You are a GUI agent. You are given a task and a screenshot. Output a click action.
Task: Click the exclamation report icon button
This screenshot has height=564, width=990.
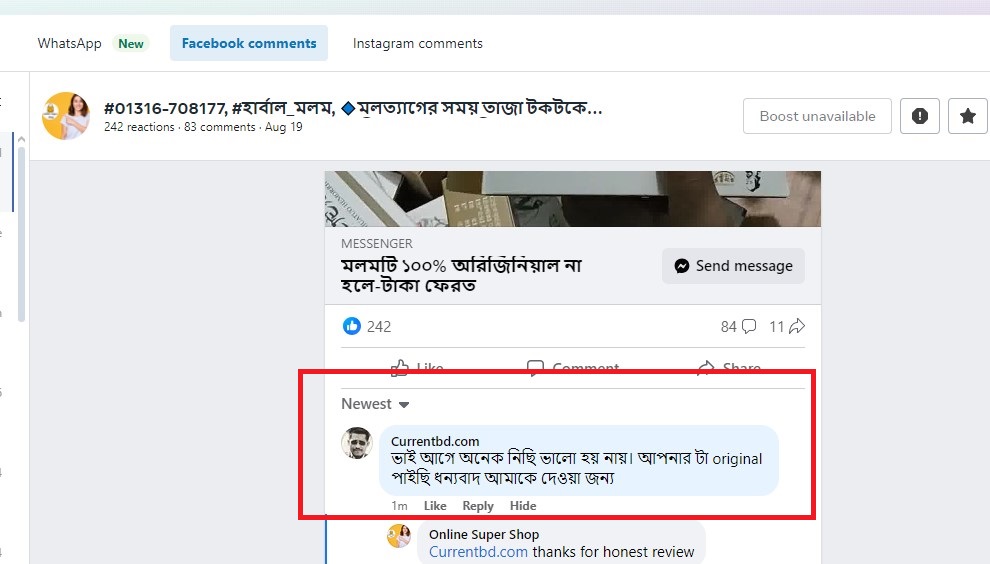(x=920, y=116)
